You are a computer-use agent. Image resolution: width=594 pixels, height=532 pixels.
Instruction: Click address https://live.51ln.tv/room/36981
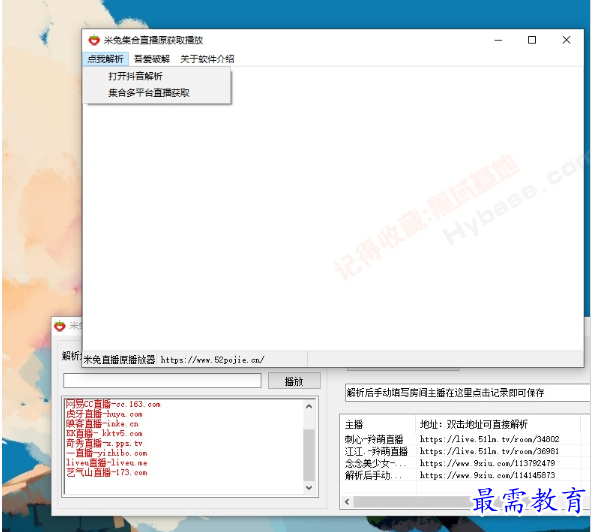click(489, 451)
